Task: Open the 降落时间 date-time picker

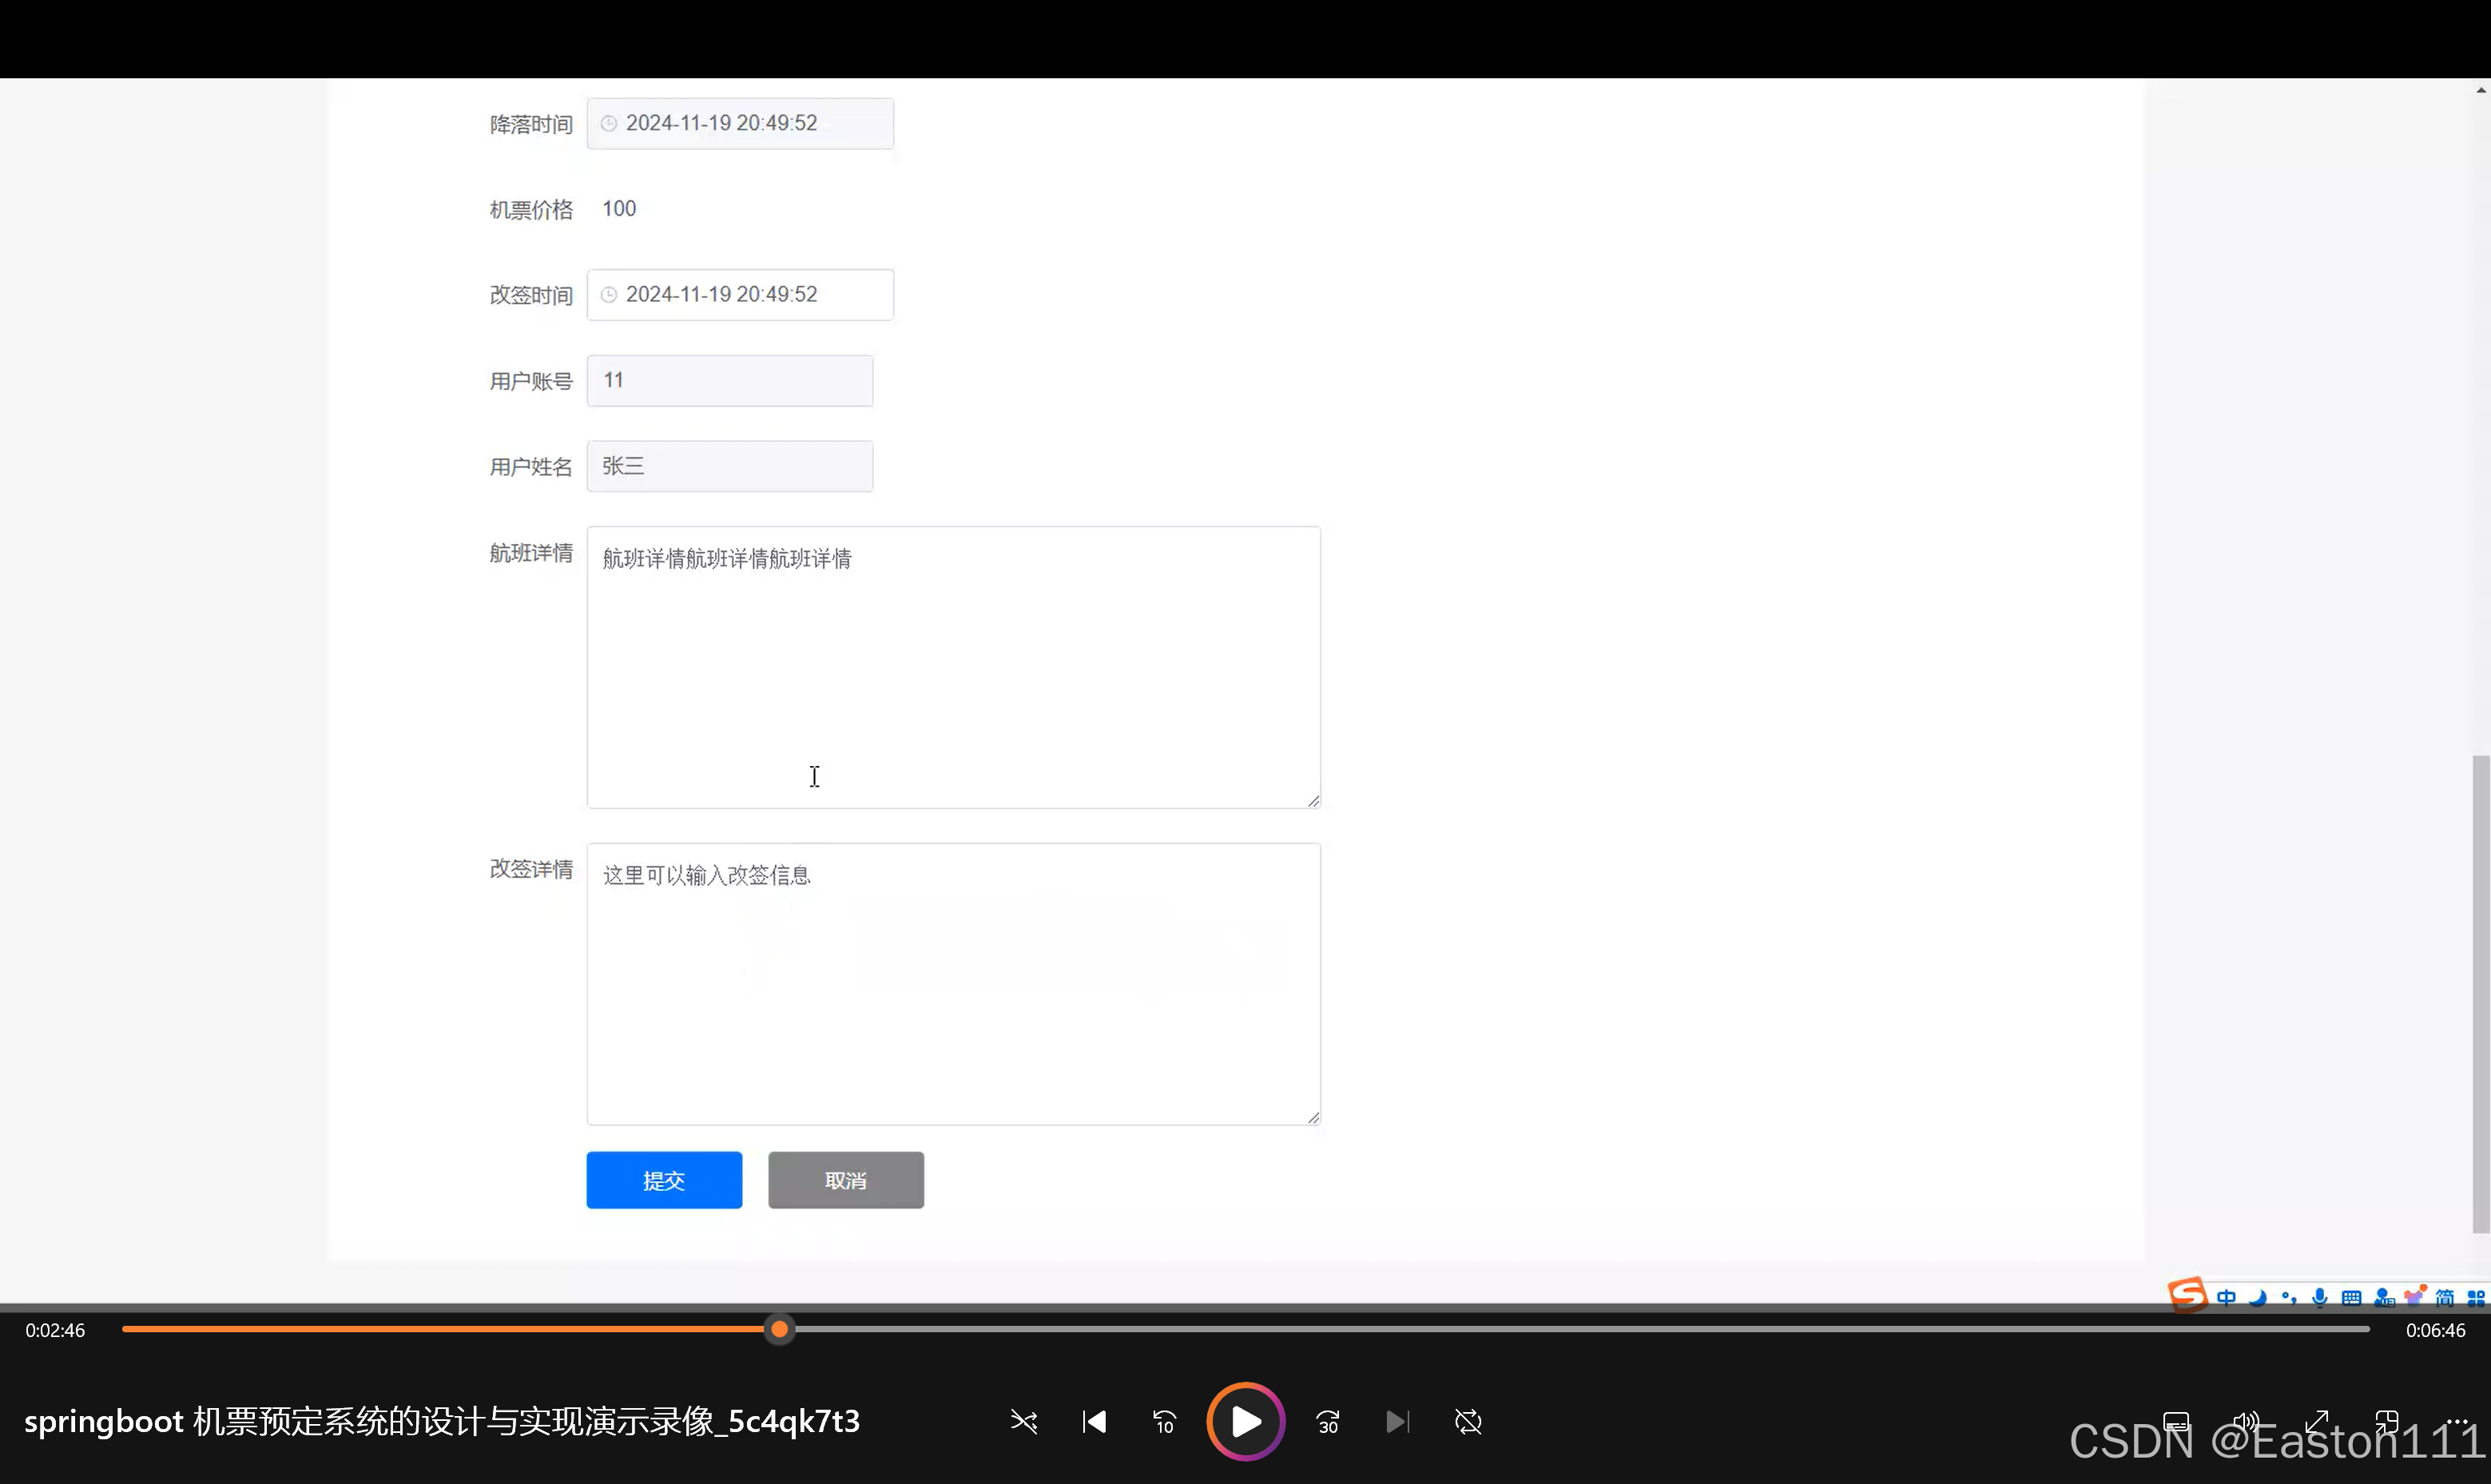Action: 740,123
